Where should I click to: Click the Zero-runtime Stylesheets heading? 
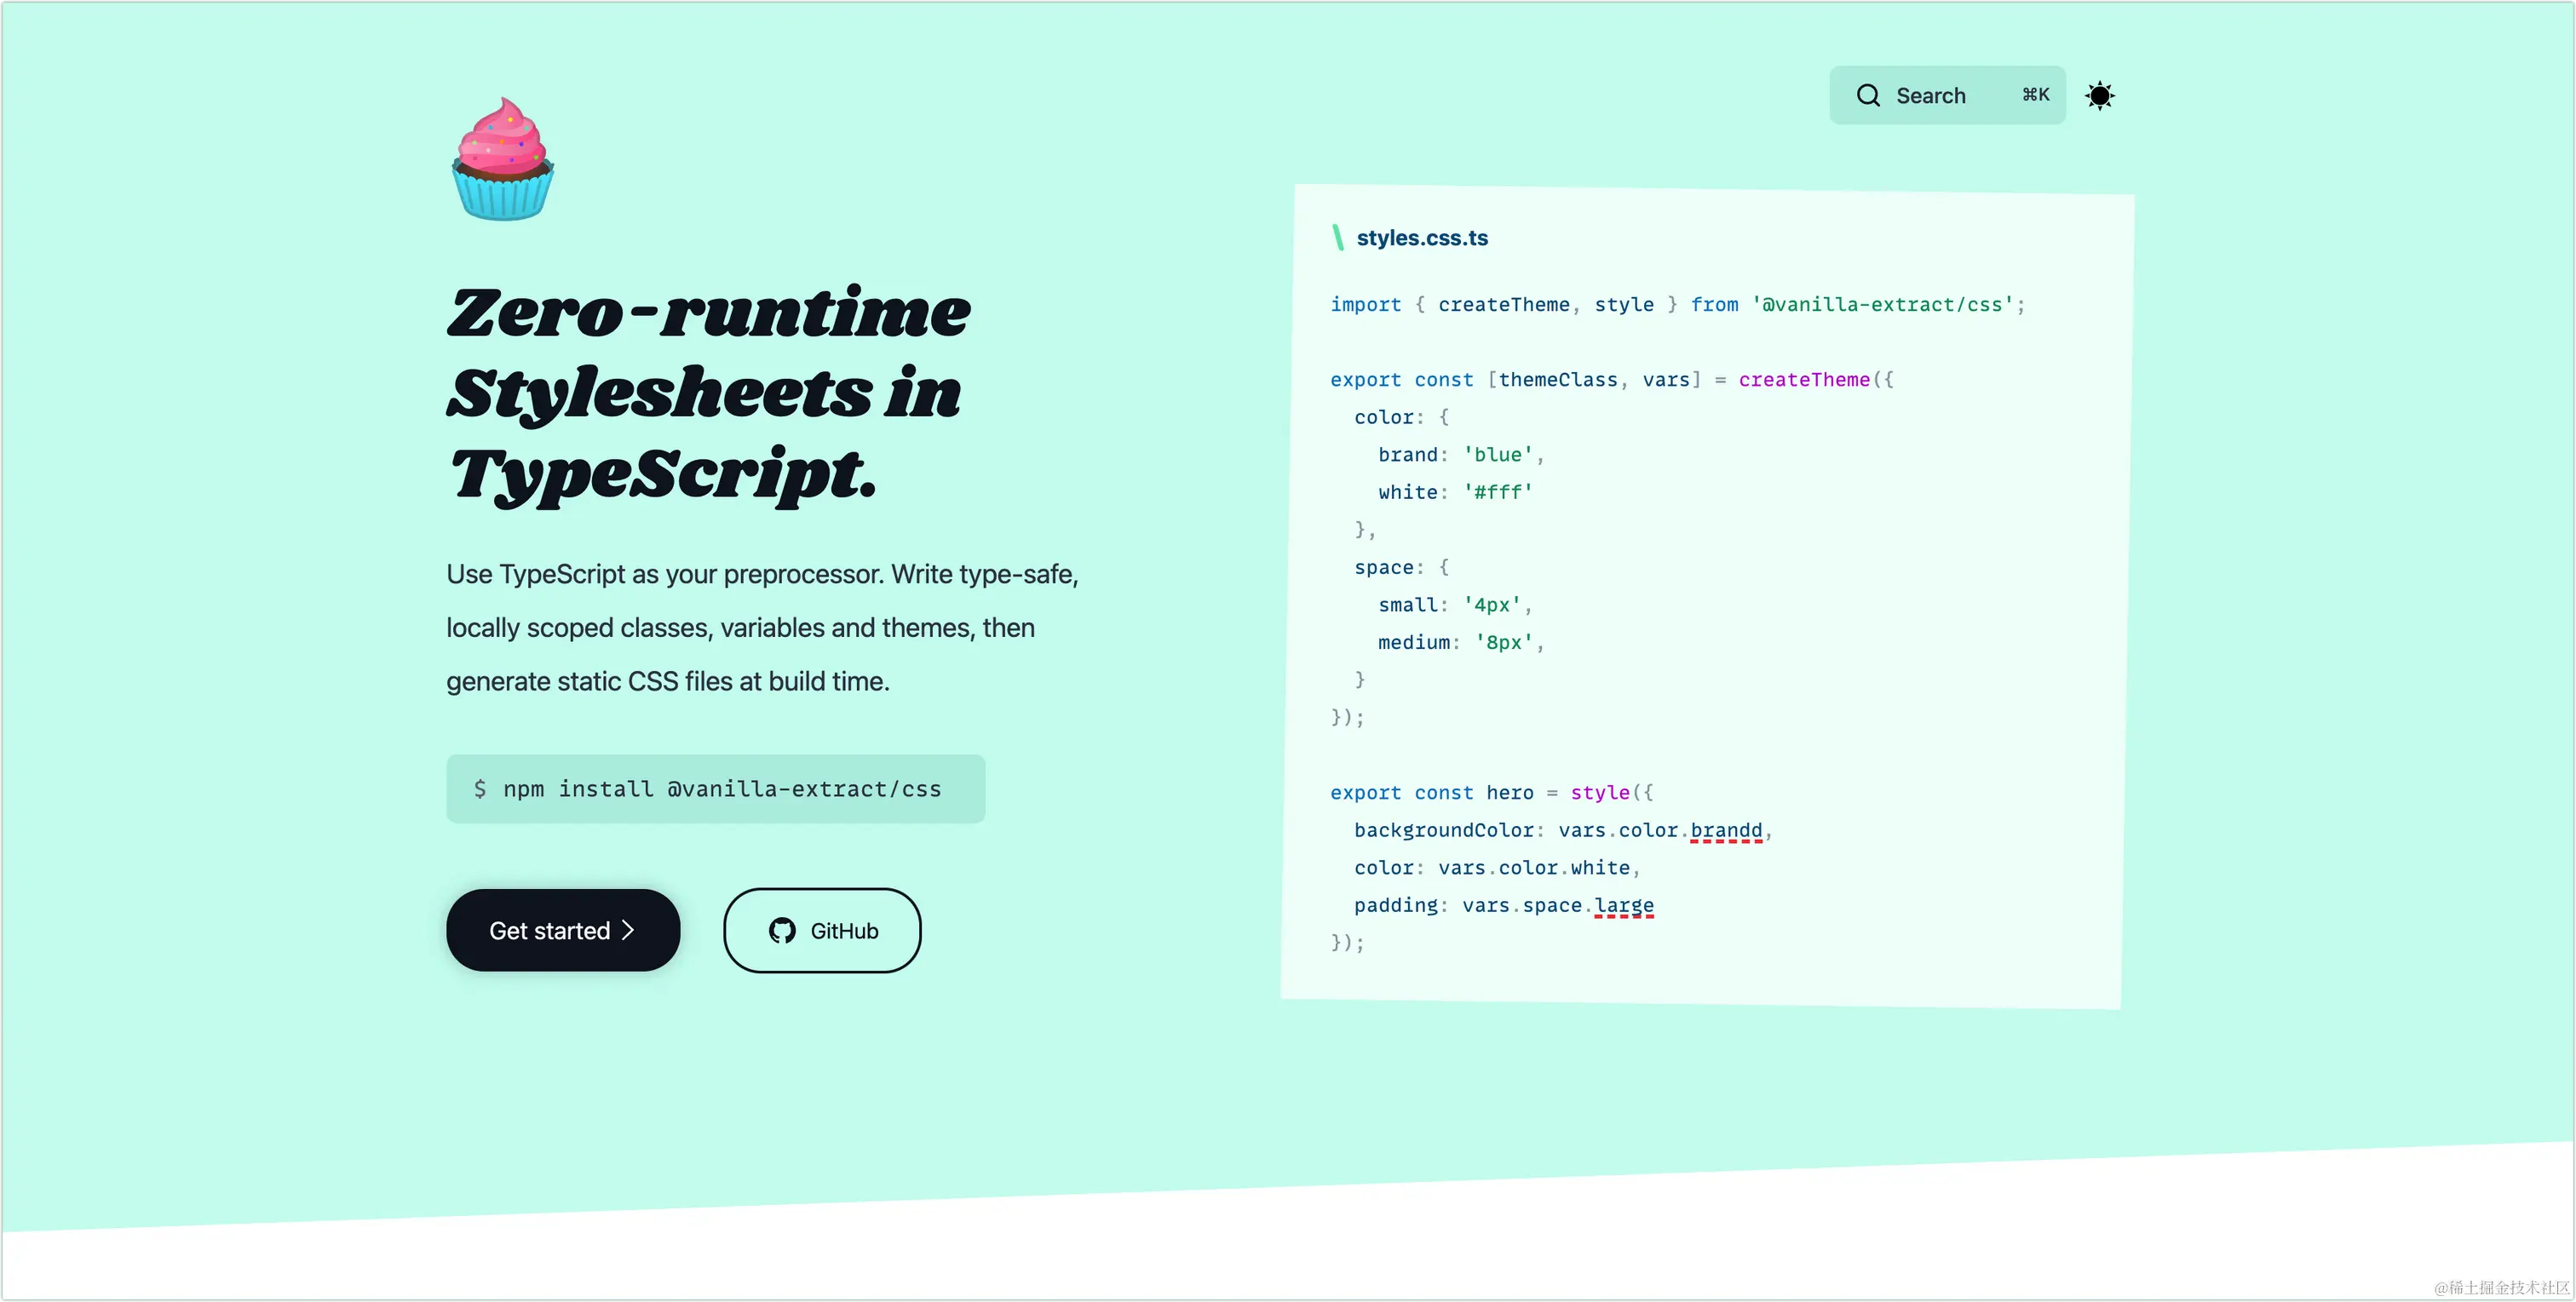click(x=708, y=393)
